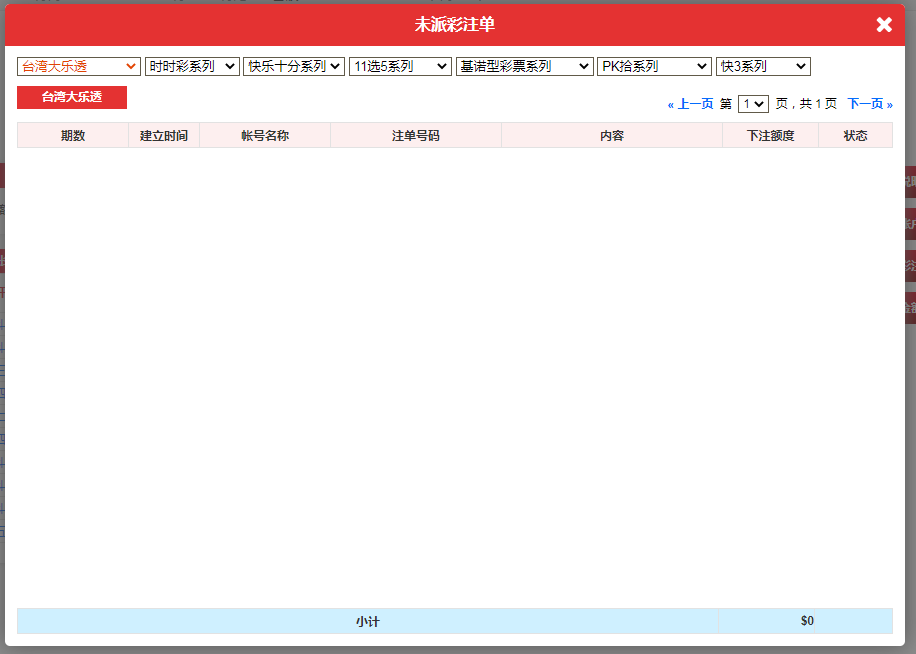Click the 状态 column header

point(855,135)
